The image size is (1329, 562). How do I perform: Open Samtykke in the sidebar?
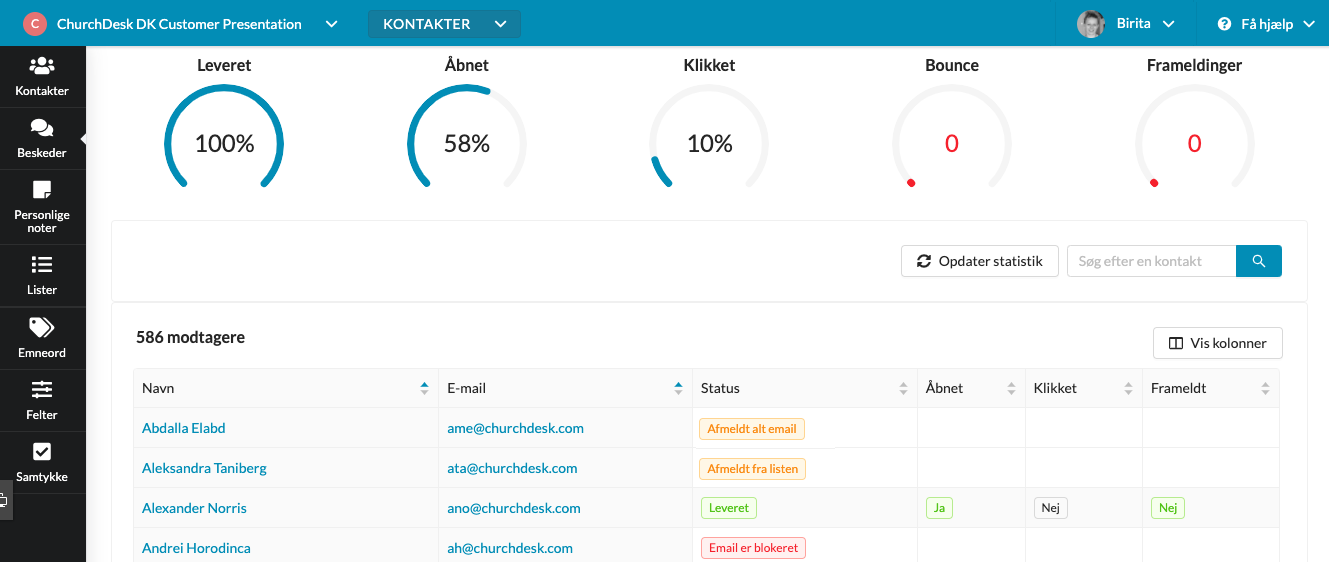42,462
